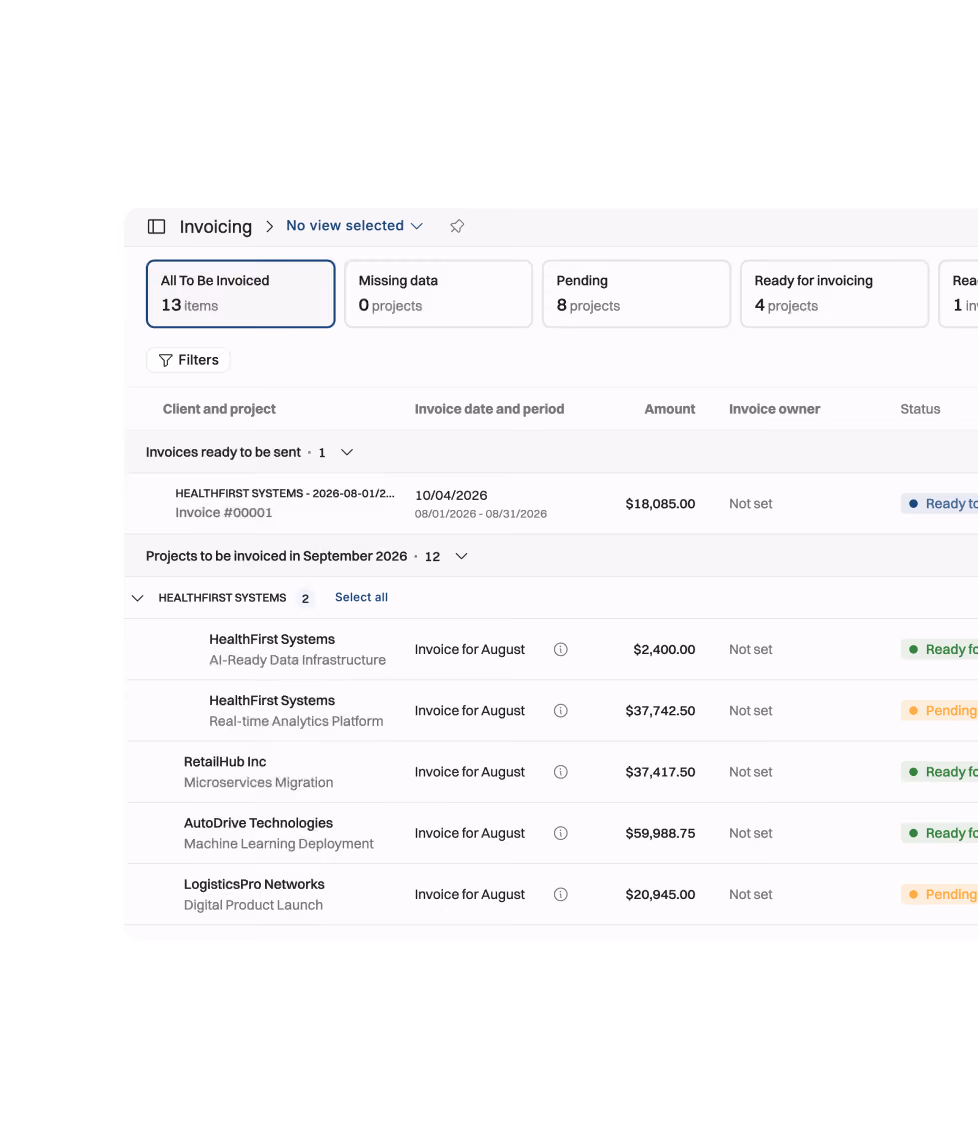The height and width of the screenshot is (1146, 978).
Task: Click the $59,988.75 amount
Action: point(660,834)
